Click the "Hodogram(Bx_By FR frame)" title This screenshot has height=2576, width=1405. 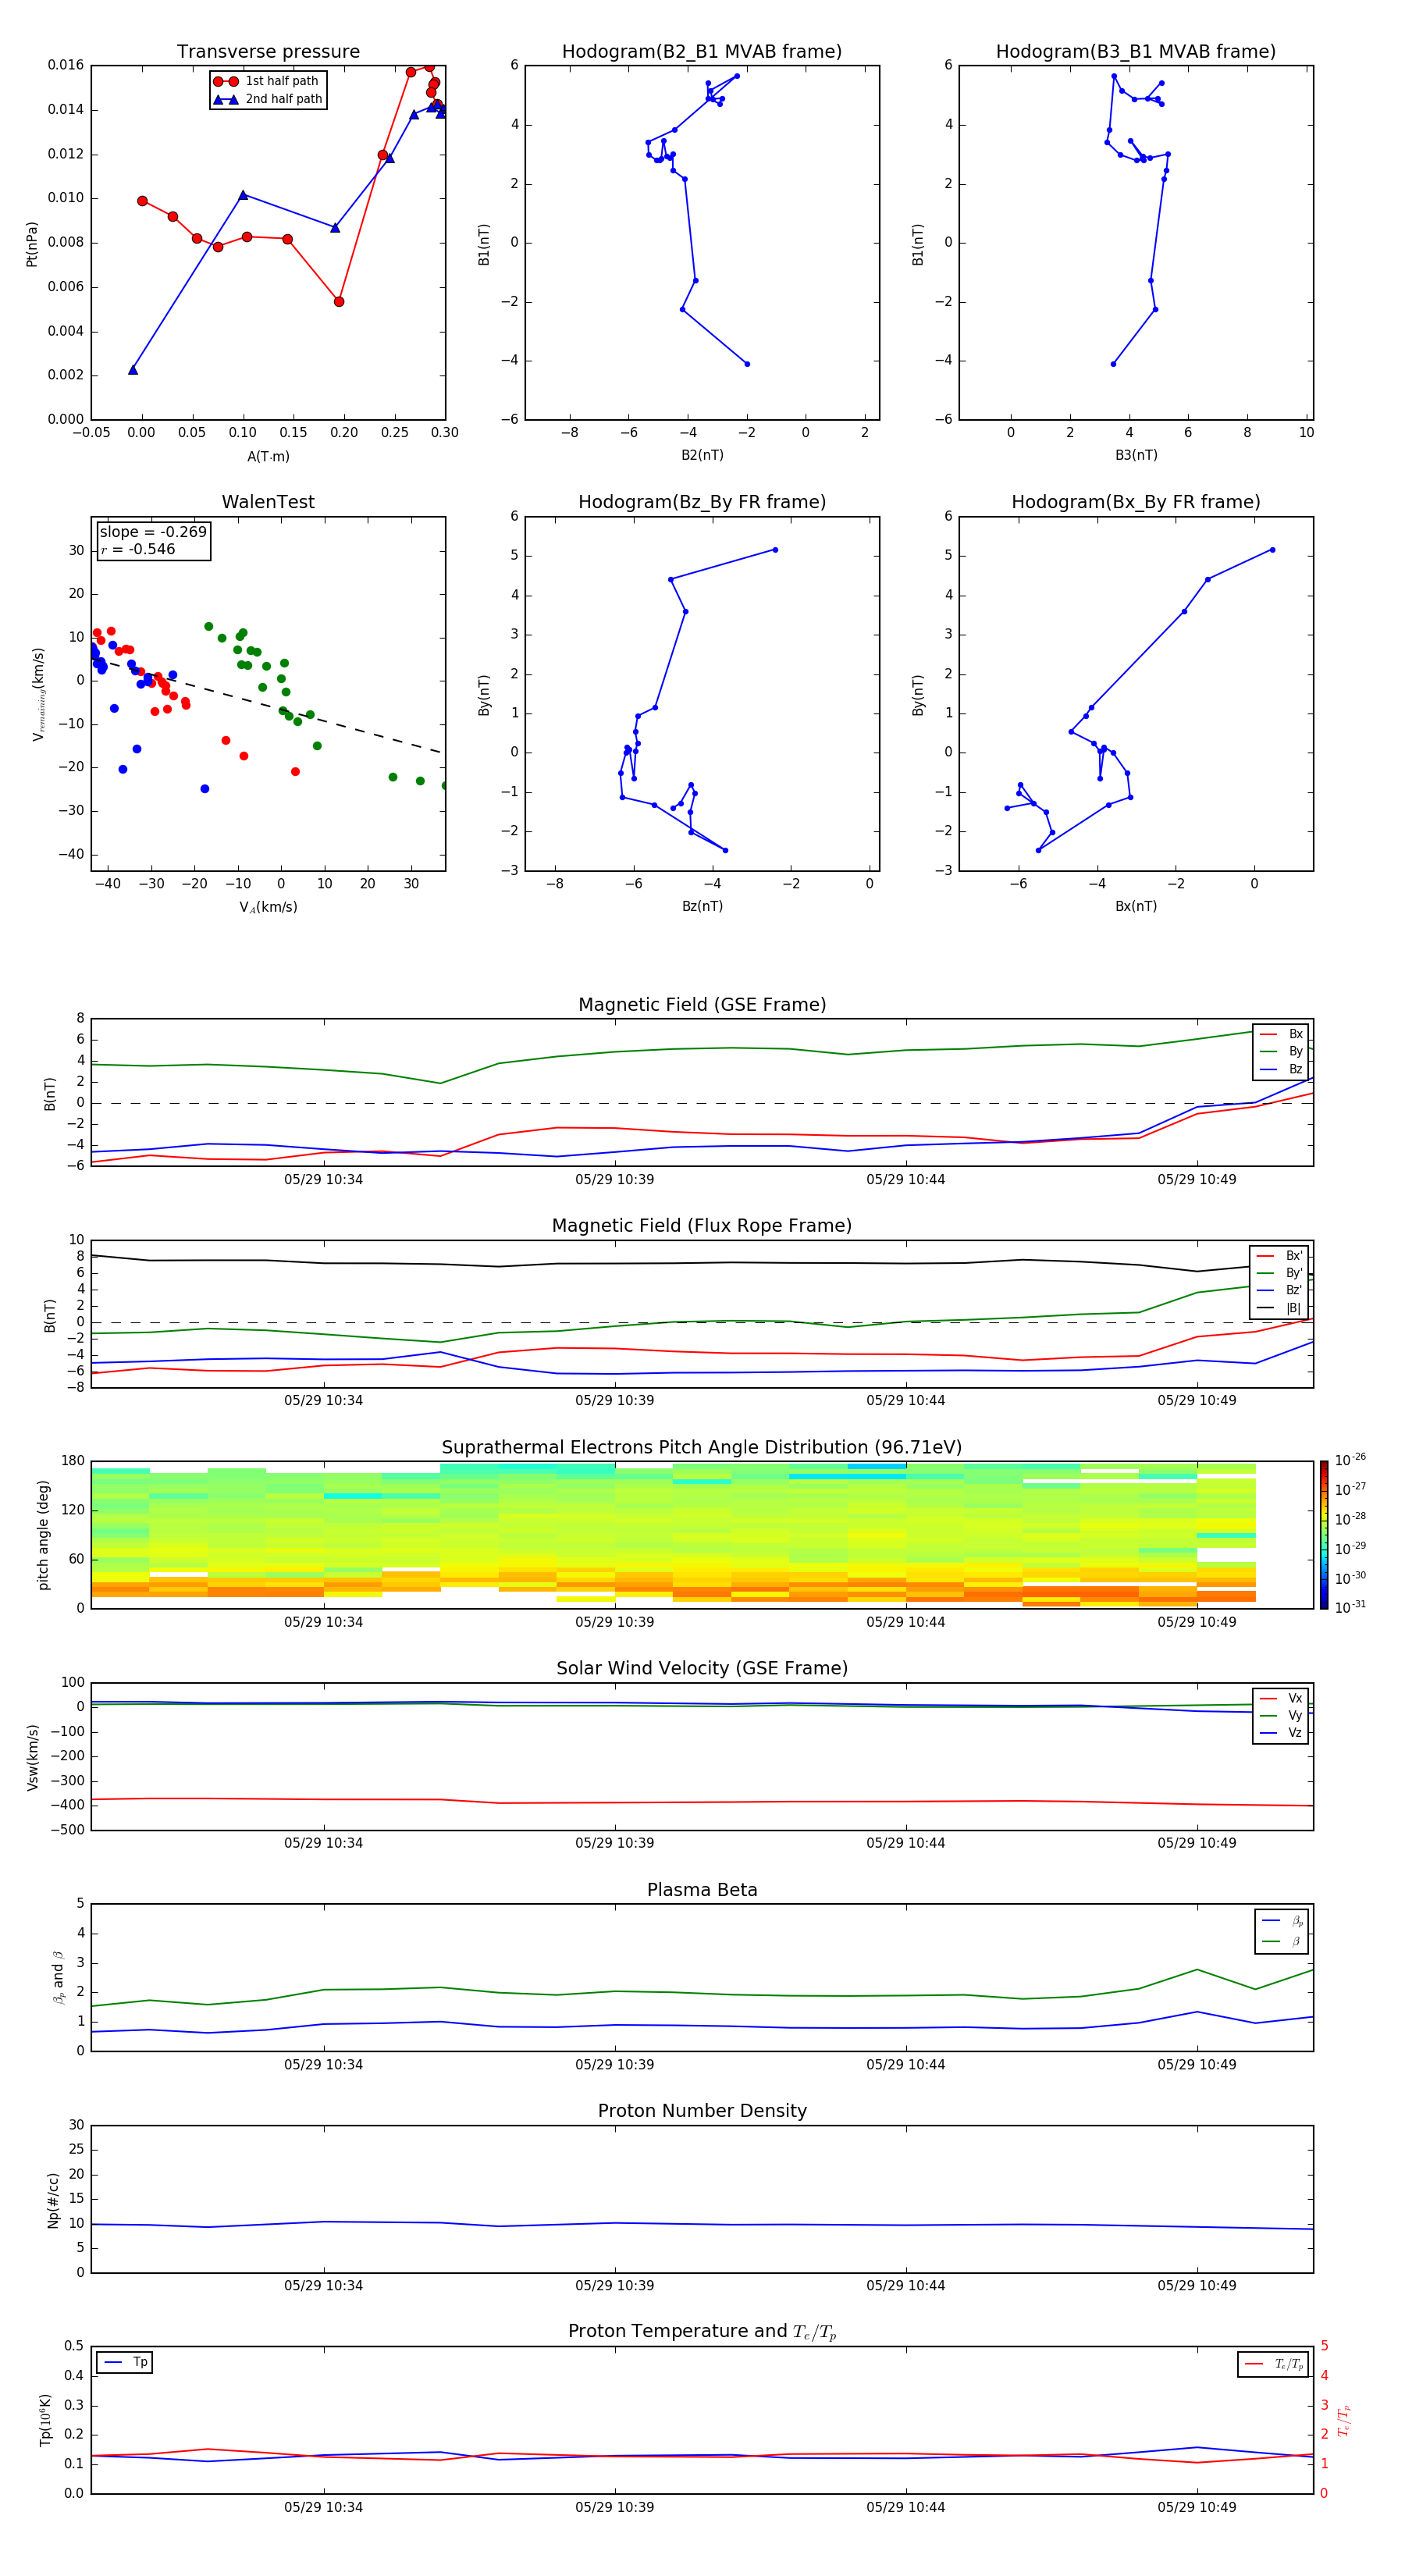[1136, 502]
